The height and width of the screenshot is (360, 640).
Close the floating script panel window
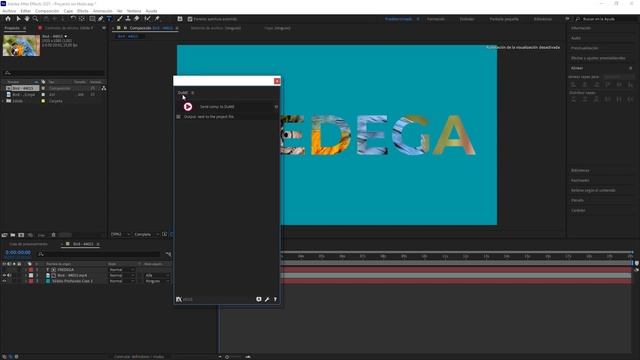[277, 81]
